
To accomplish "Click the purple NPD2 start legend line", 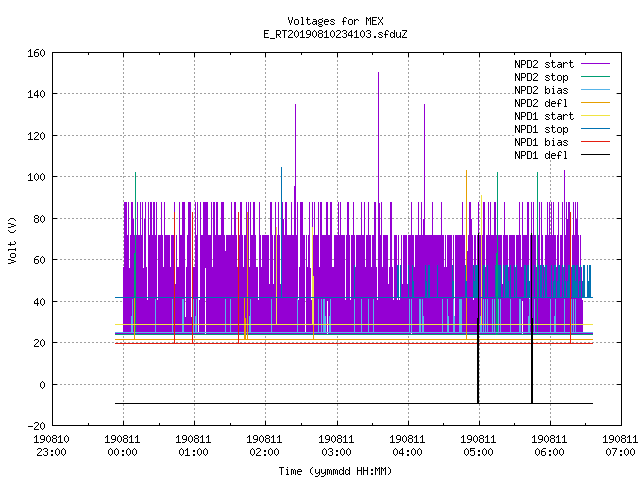I will [x=596, y=64].
